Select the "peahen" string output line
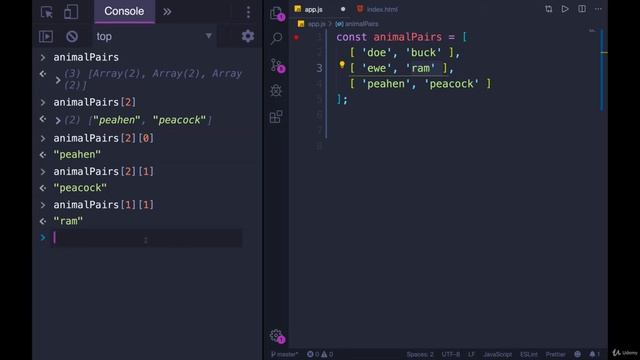This screenshot has height=360, width=640. pos(77,155)
